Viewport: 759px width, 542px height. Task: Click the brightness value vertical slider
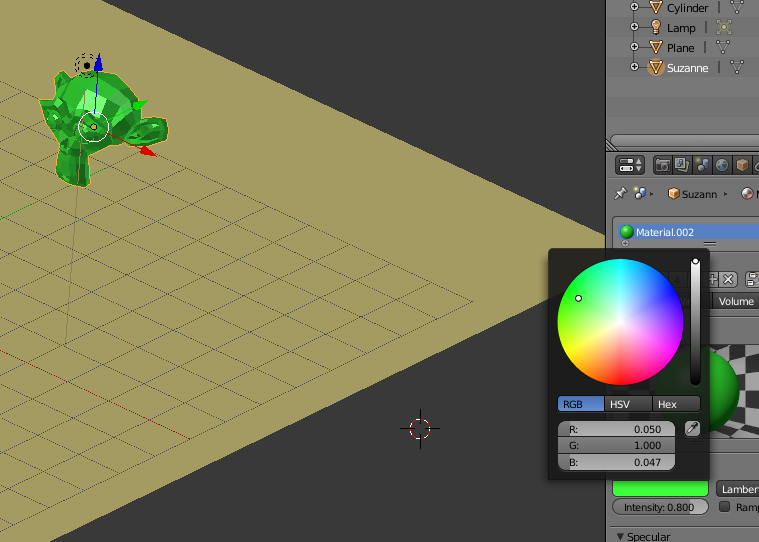[x=696, y=322]
